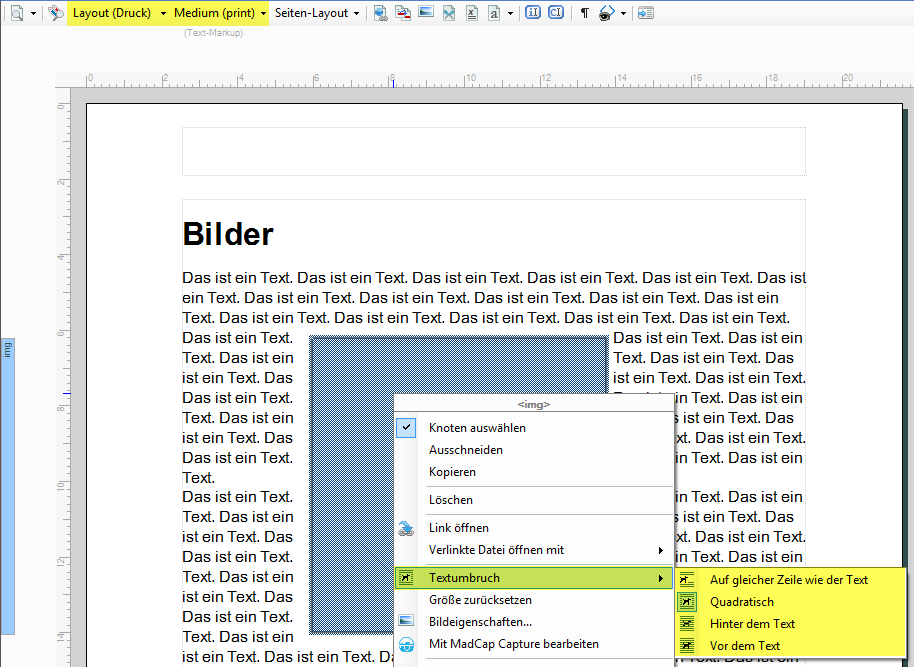Click the print preview magnifier icon
This screenshot has width=914, height=667.
click(x=17, y=13)
